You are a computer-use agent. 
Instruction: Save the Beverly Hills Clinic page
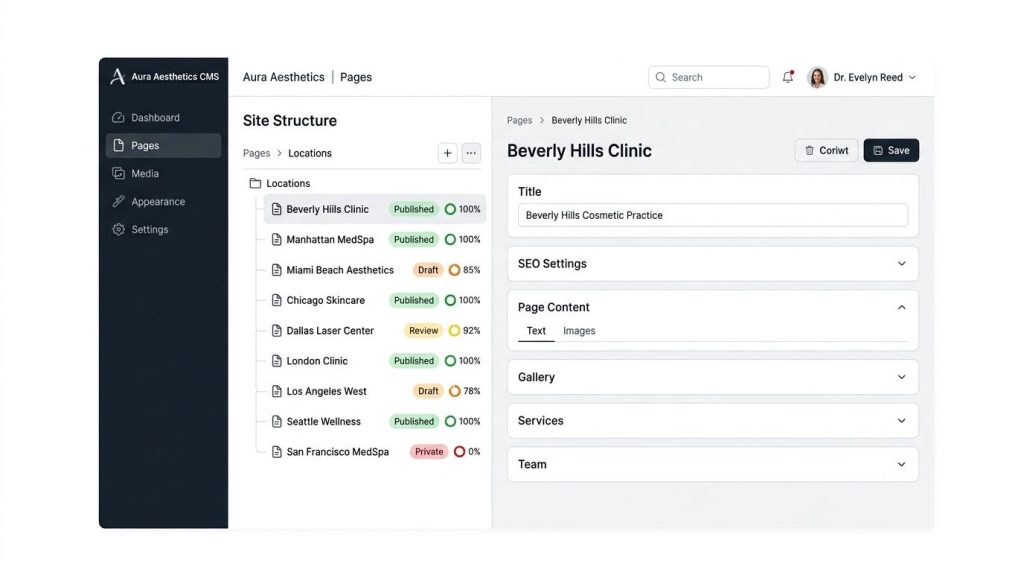point(891,150)
